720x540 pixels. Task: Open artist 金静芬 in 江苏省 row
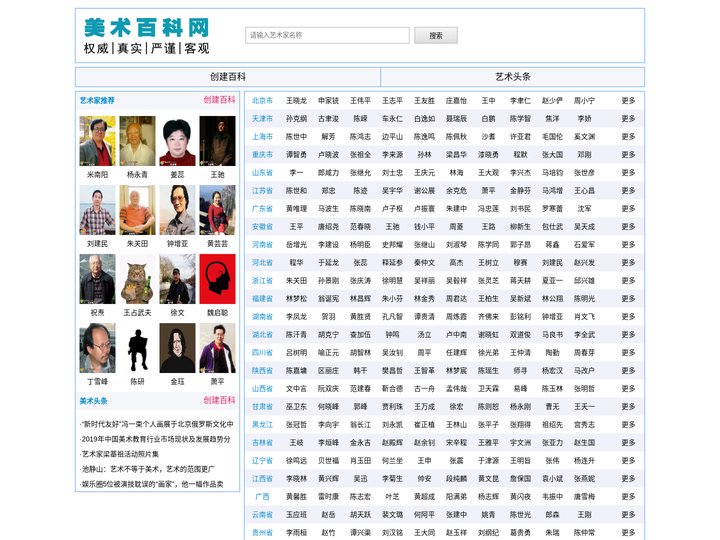click(520, 191)
